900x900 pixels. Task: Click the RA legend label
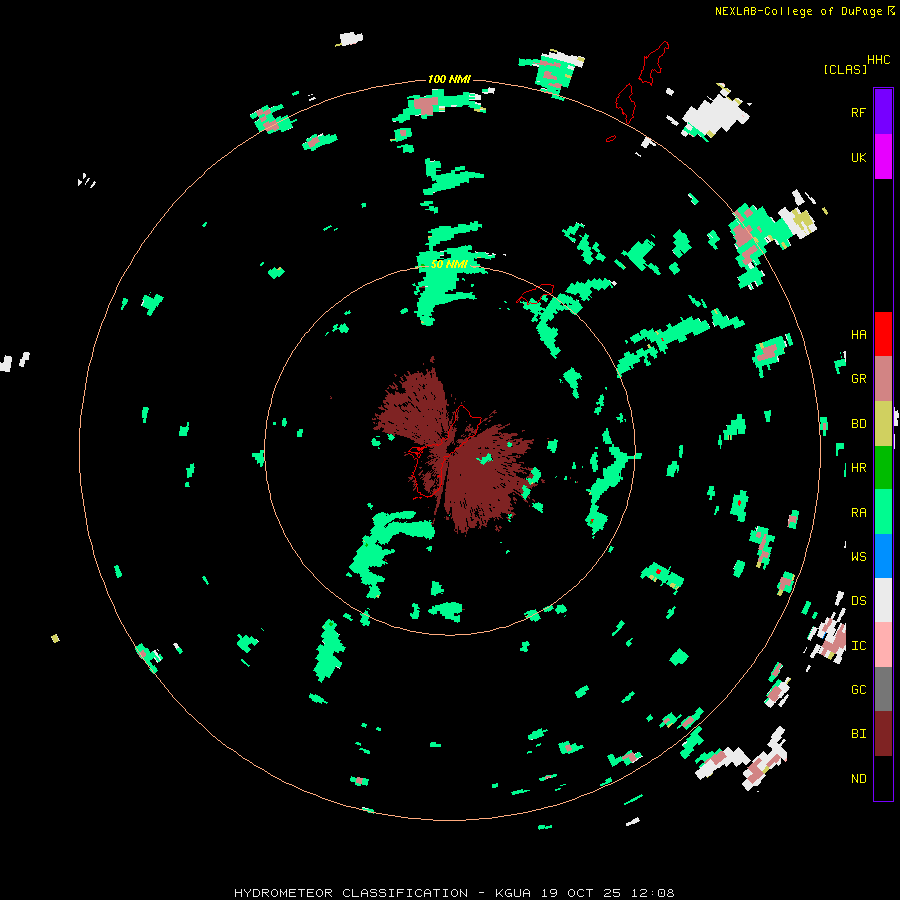(x=858, y=513)
